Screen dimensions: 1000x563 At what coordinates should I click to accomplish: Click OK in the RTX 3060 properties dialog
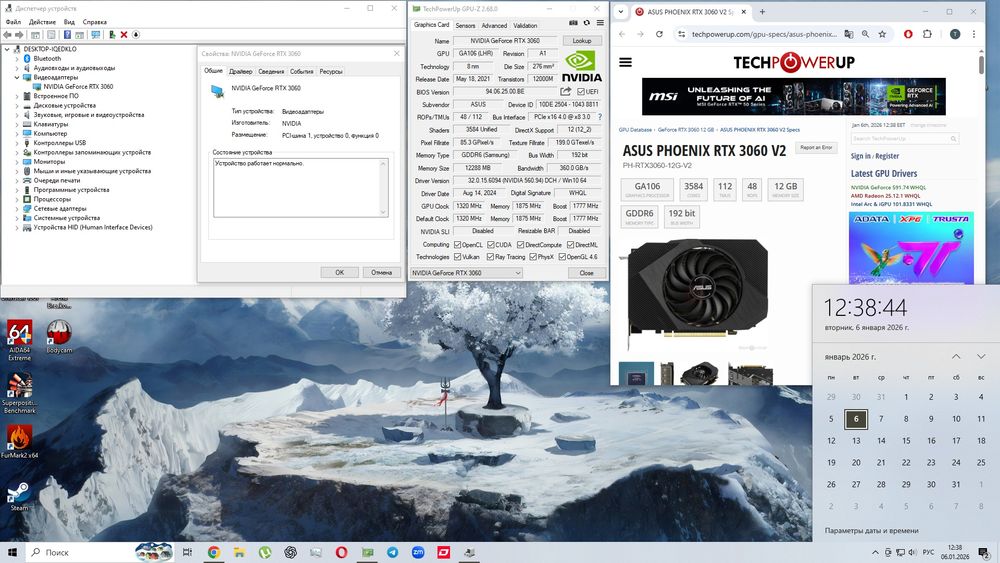point(339,272)
